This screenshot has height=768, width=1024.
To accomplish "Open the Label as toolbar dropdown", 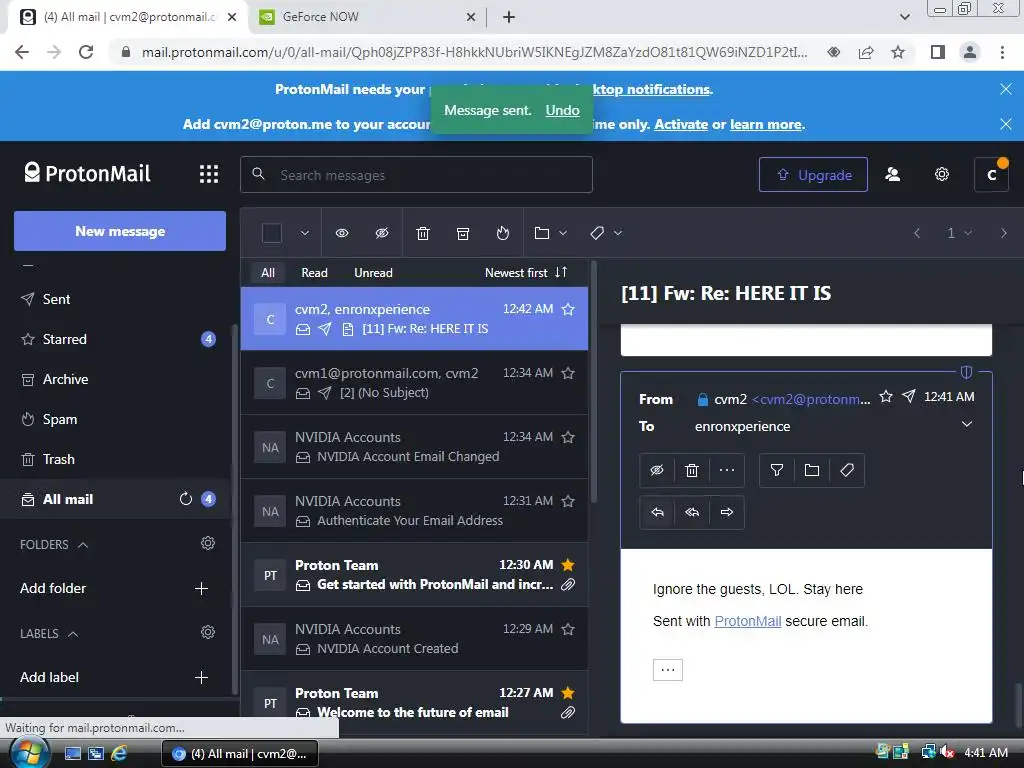I will (606, 233).
